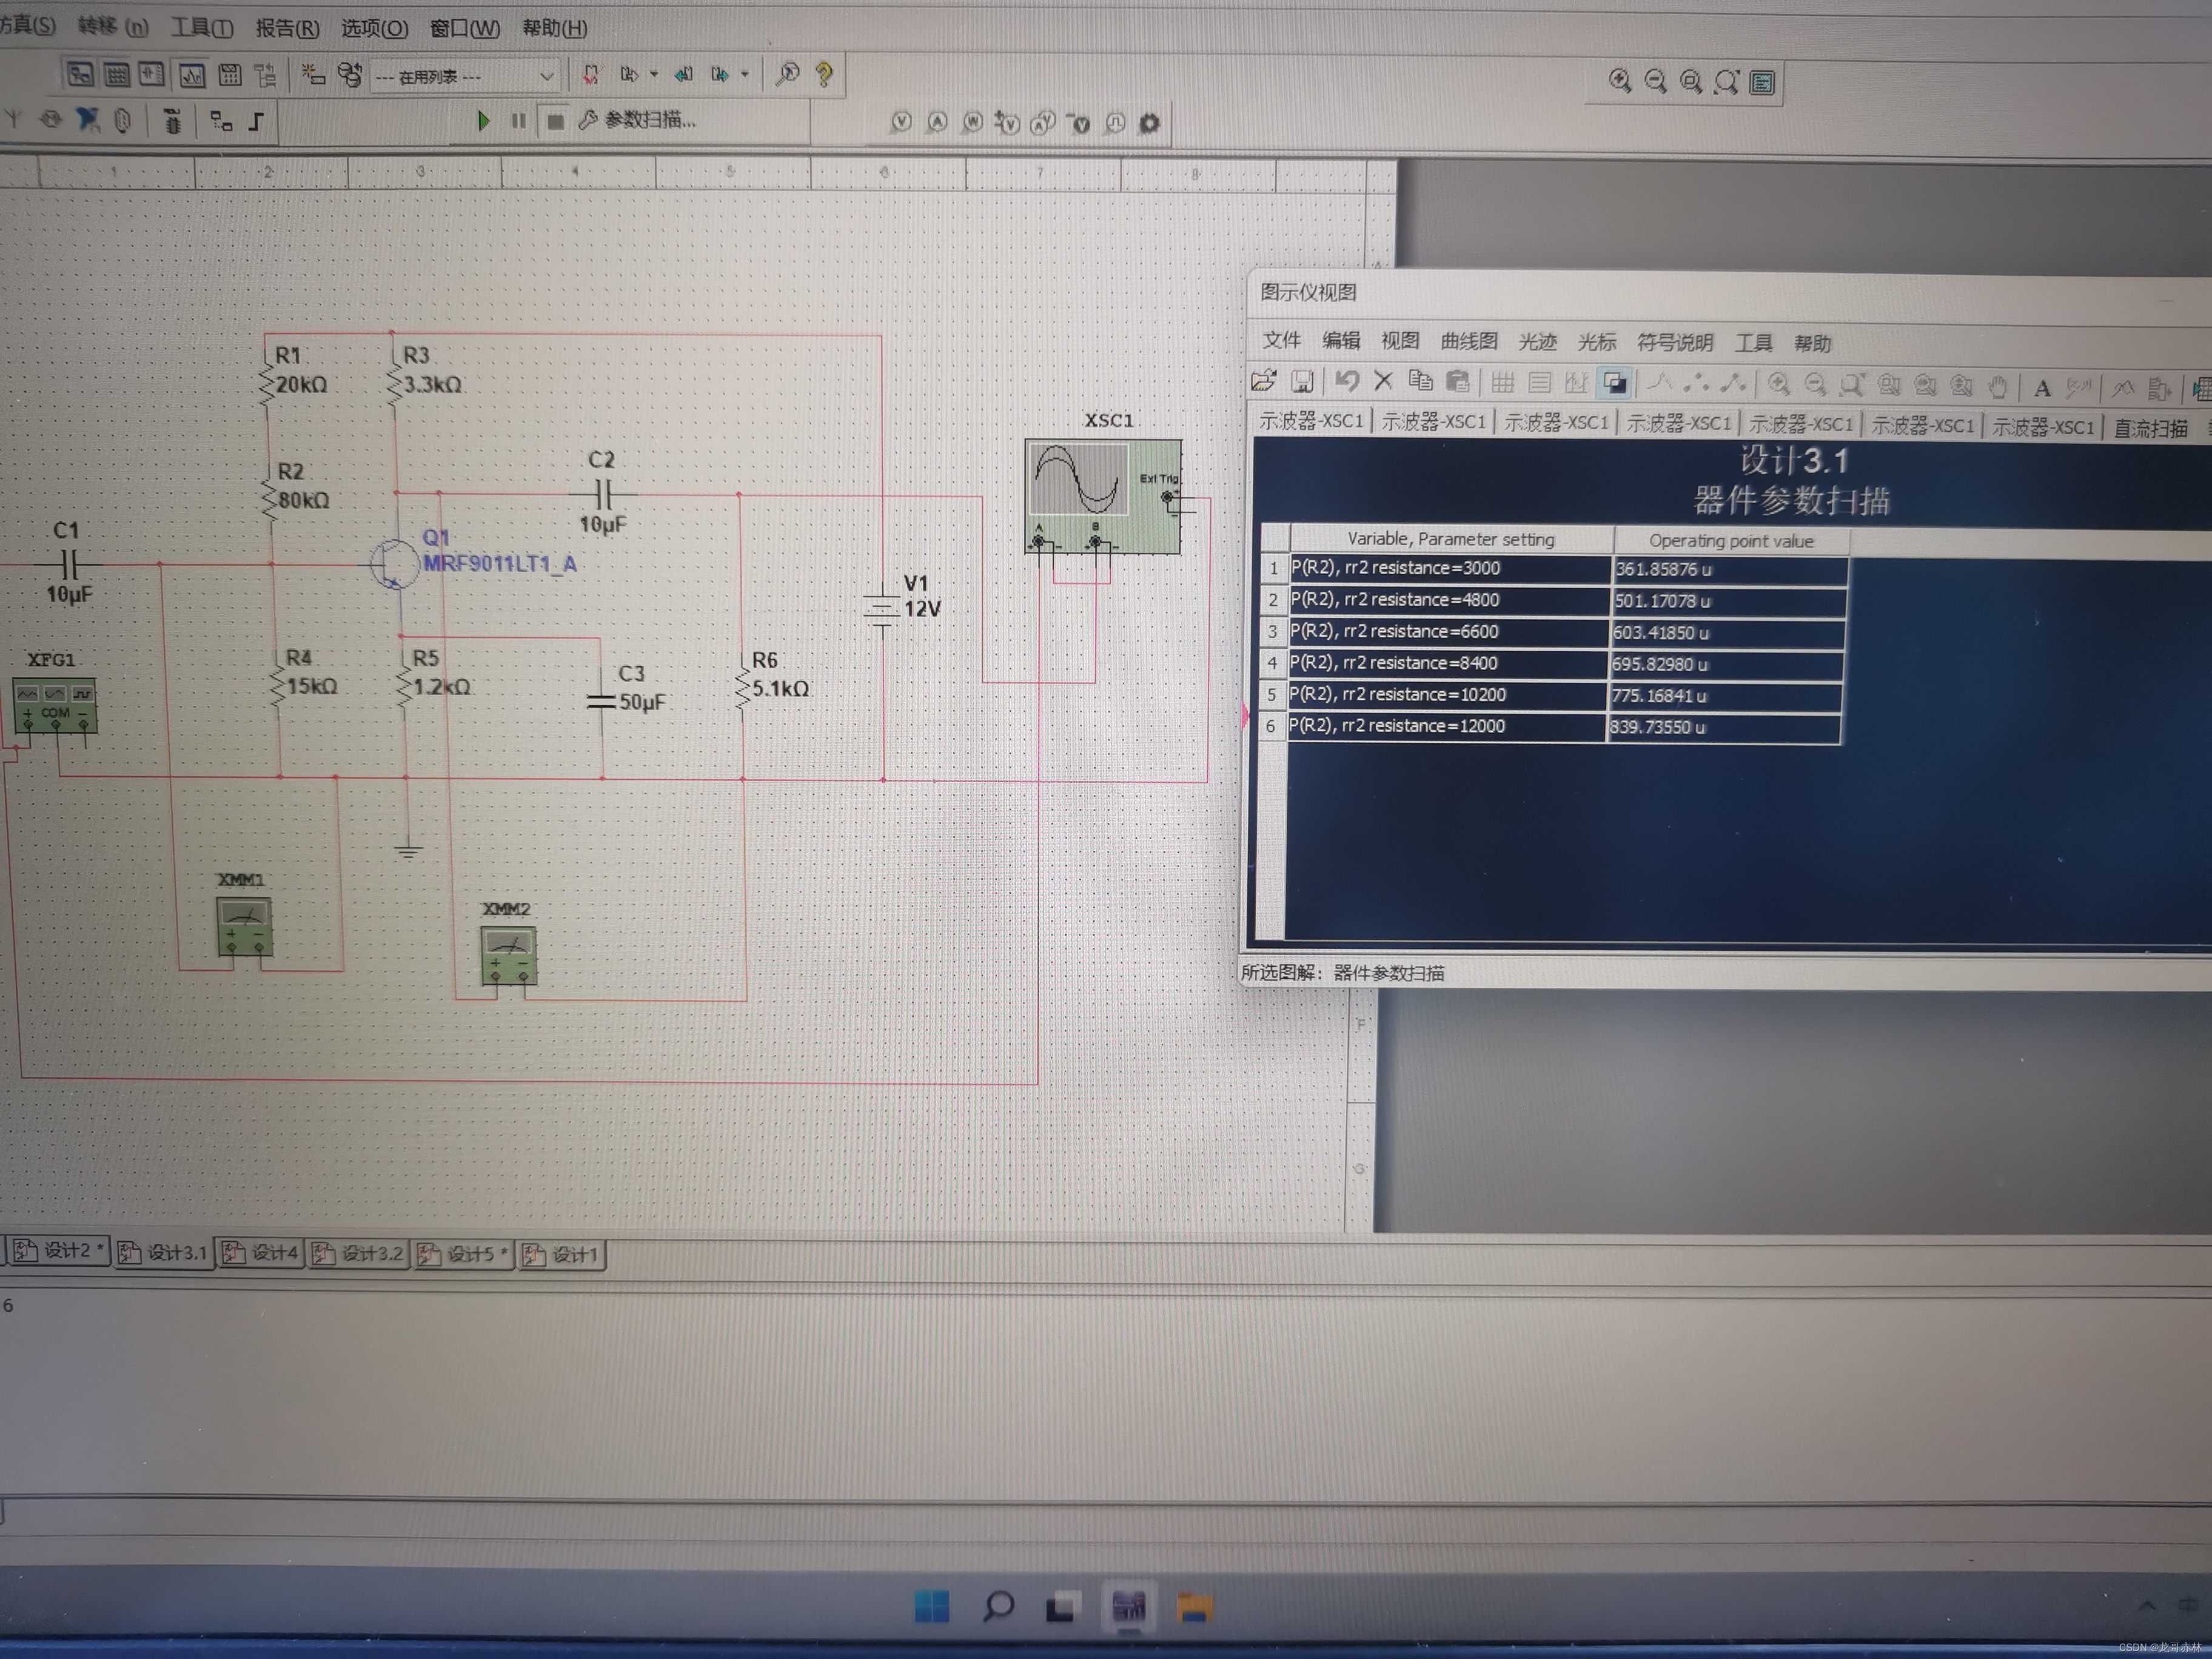Open 光标 menu in Grapher window

point(1597,342)
